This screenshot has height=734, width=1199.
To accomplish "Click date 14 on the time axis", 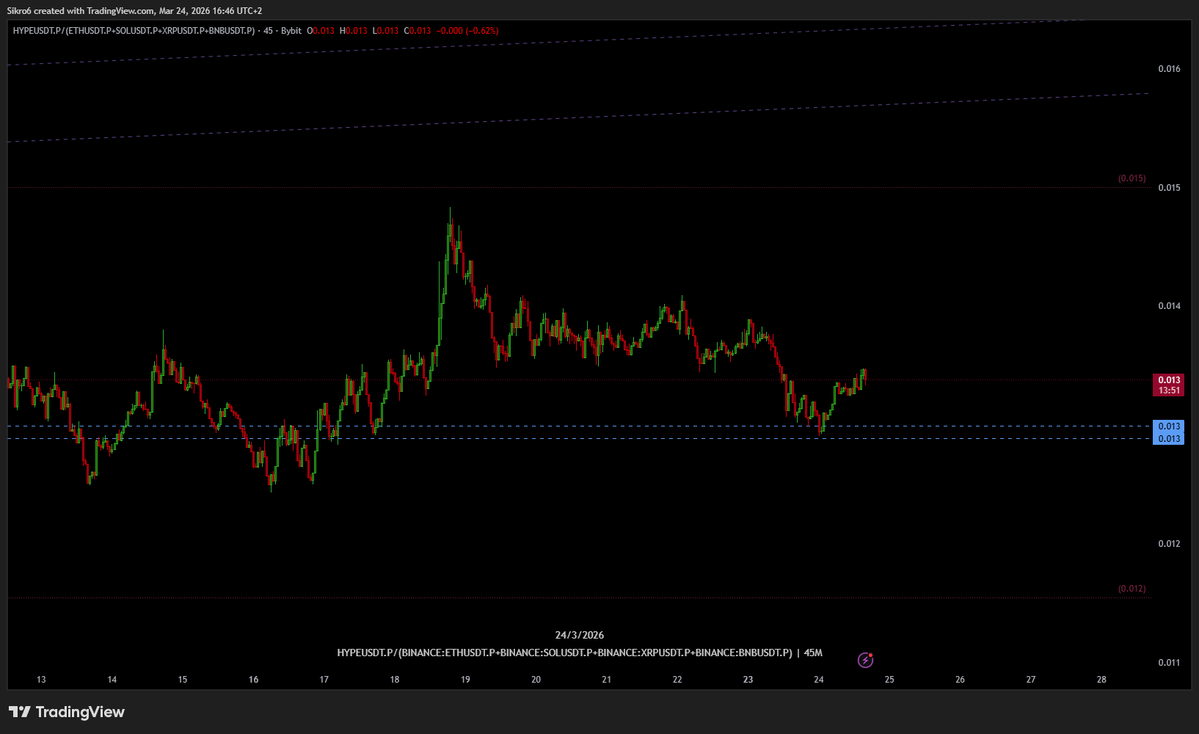I will pos(112,679).
